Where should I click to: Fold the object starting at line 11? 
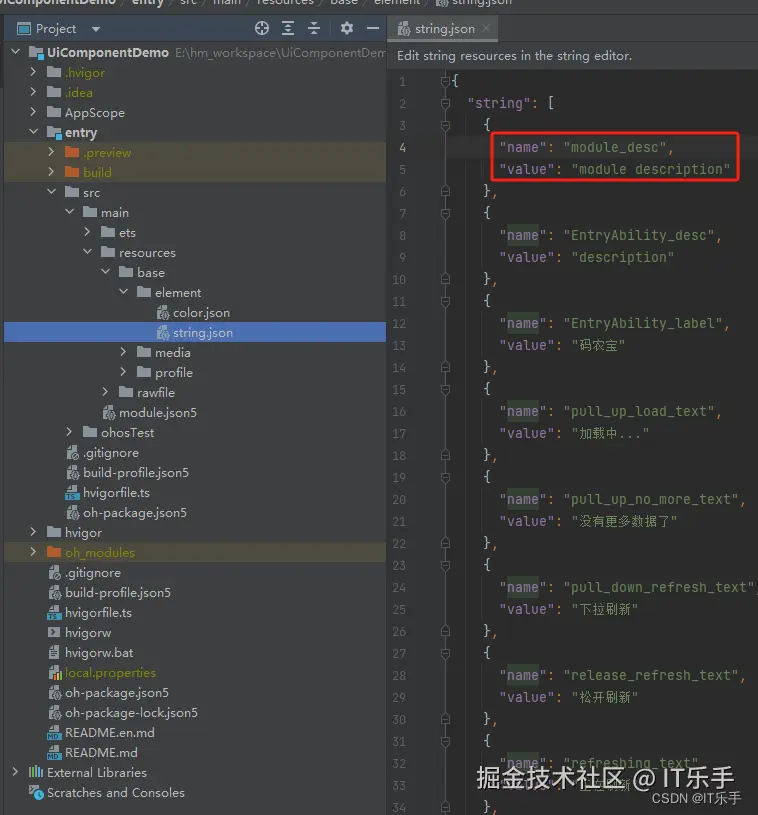[x=445, y=301]
